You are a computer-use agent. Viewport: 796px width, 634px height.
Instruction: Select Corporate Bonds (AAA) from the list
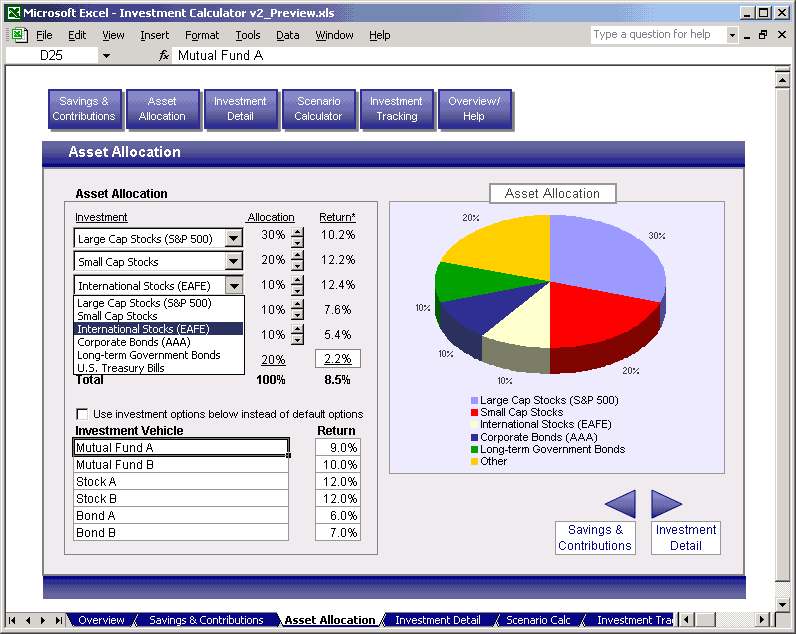click(133, 342)
